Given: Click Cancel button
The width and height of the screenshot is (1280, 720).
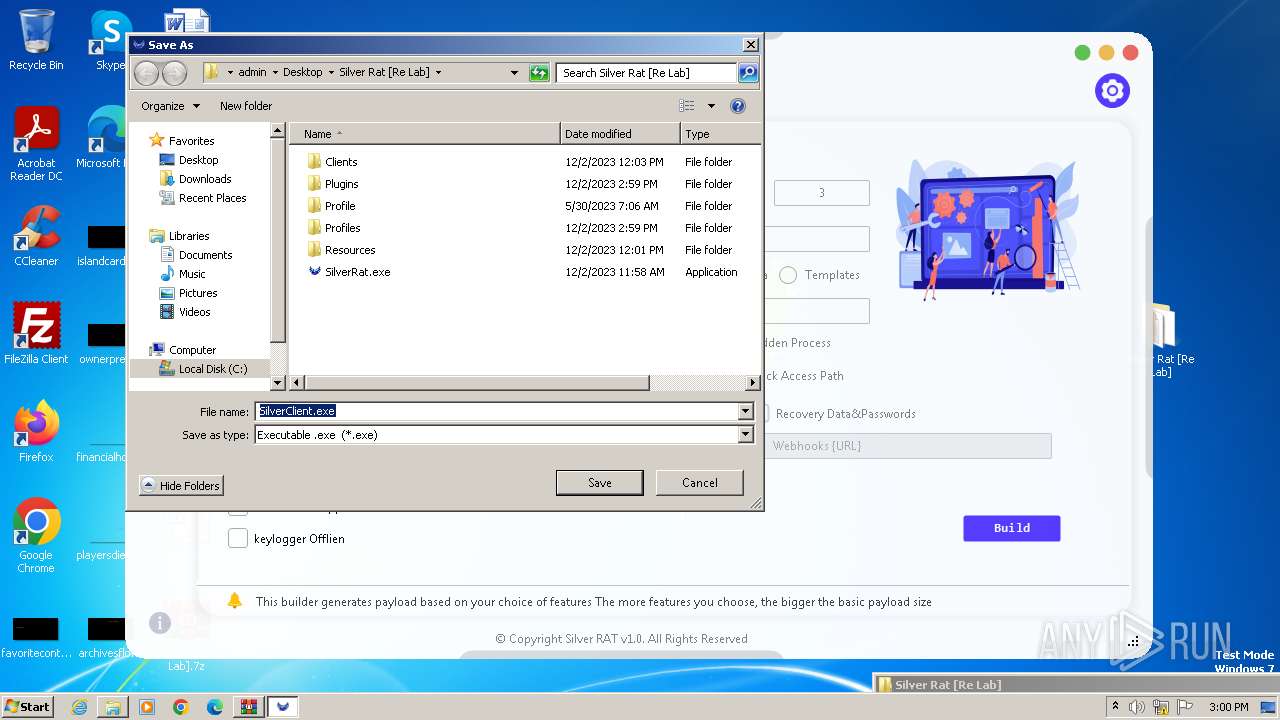Looking at the screenshot, I should click(x=700, y=482).
